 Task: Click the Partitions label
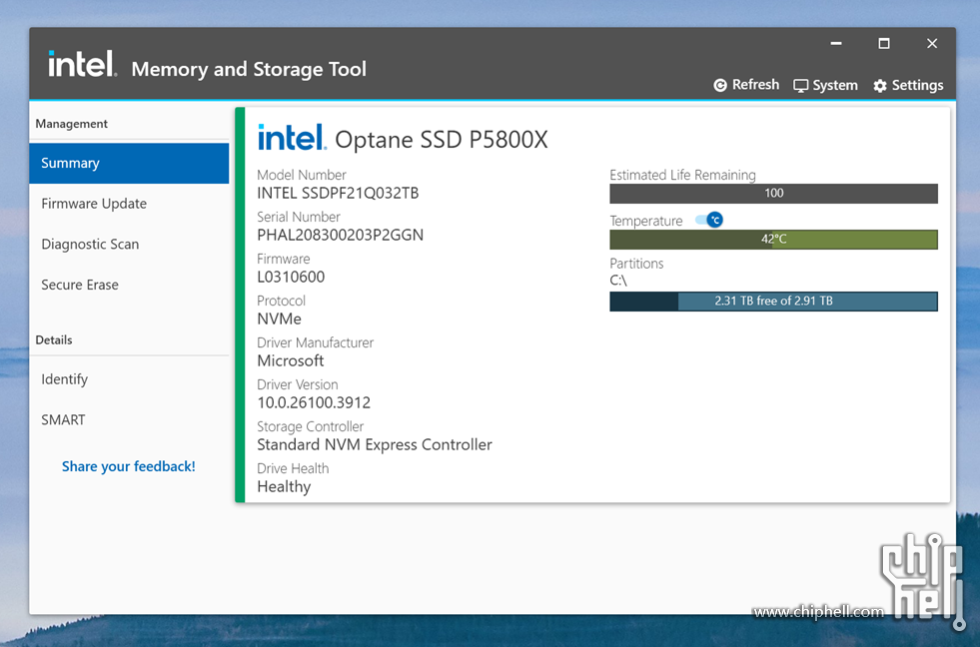(636, 263)
